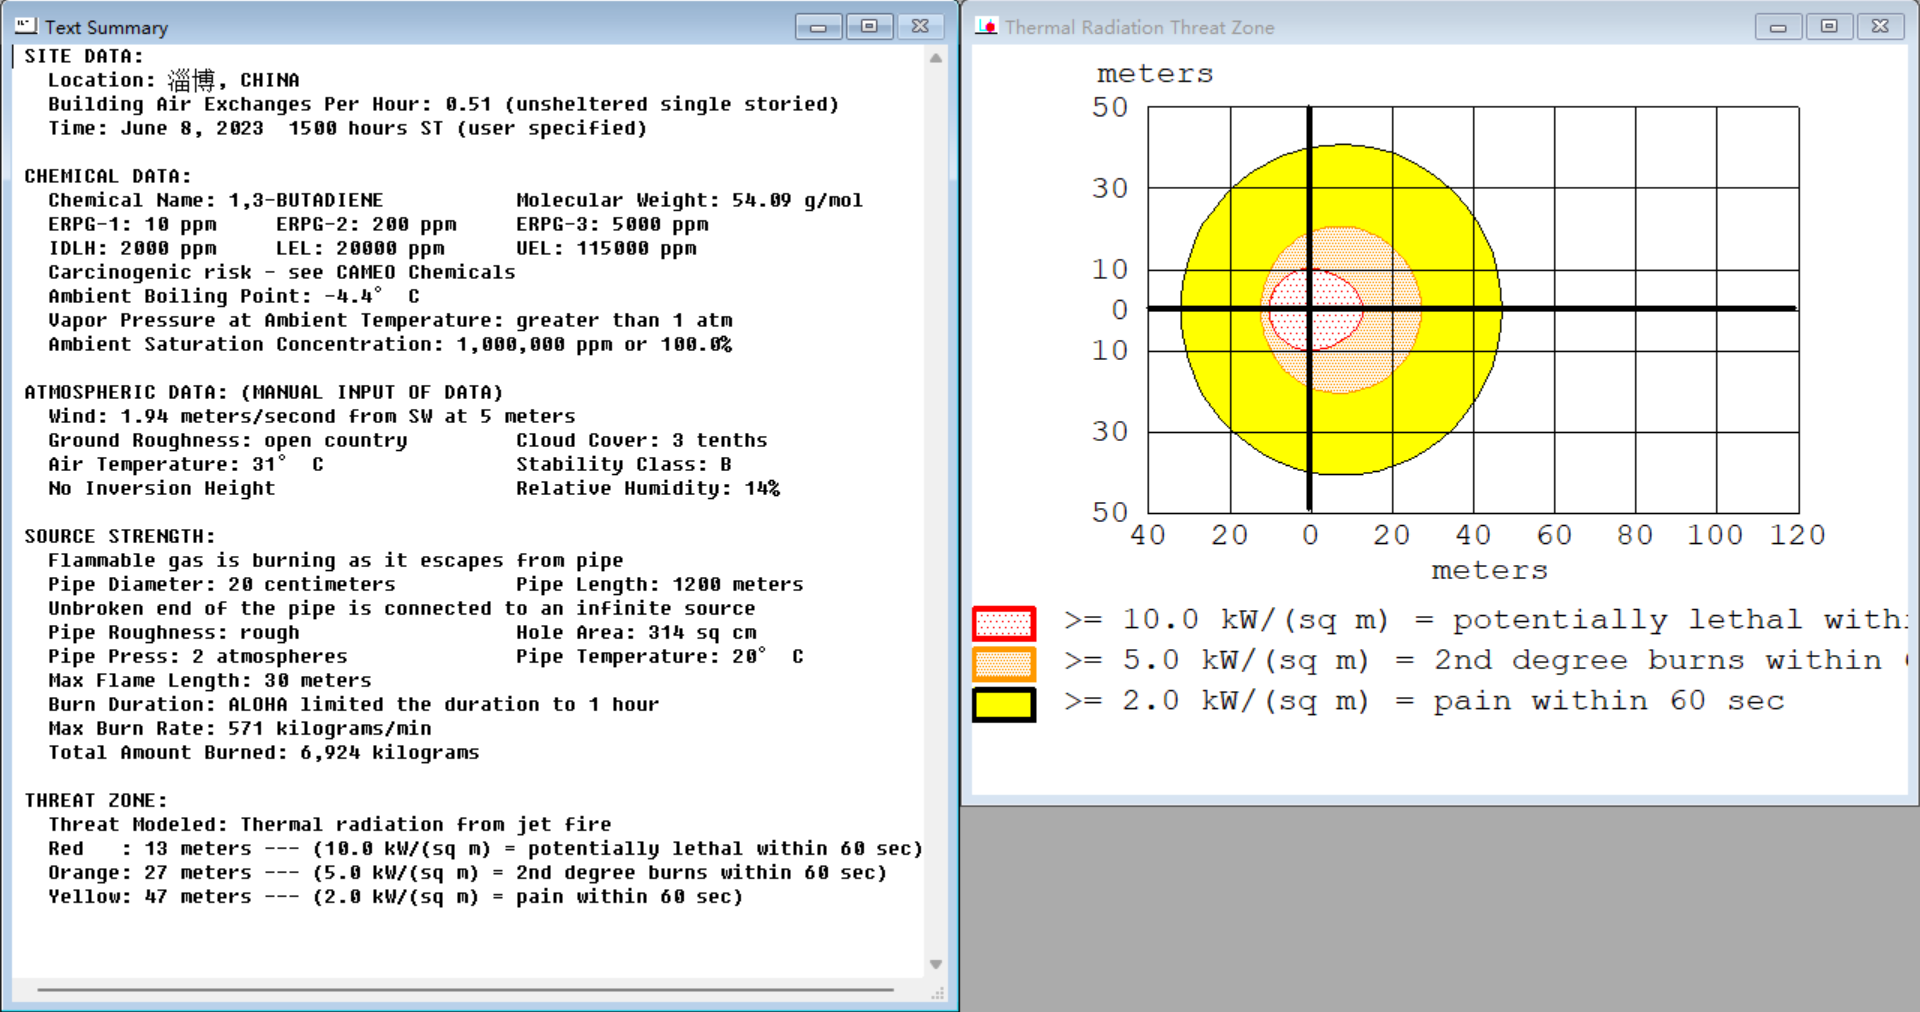Click 'Max Burn Rate: 571 kilograms/min' line

(x=240, y=728)
